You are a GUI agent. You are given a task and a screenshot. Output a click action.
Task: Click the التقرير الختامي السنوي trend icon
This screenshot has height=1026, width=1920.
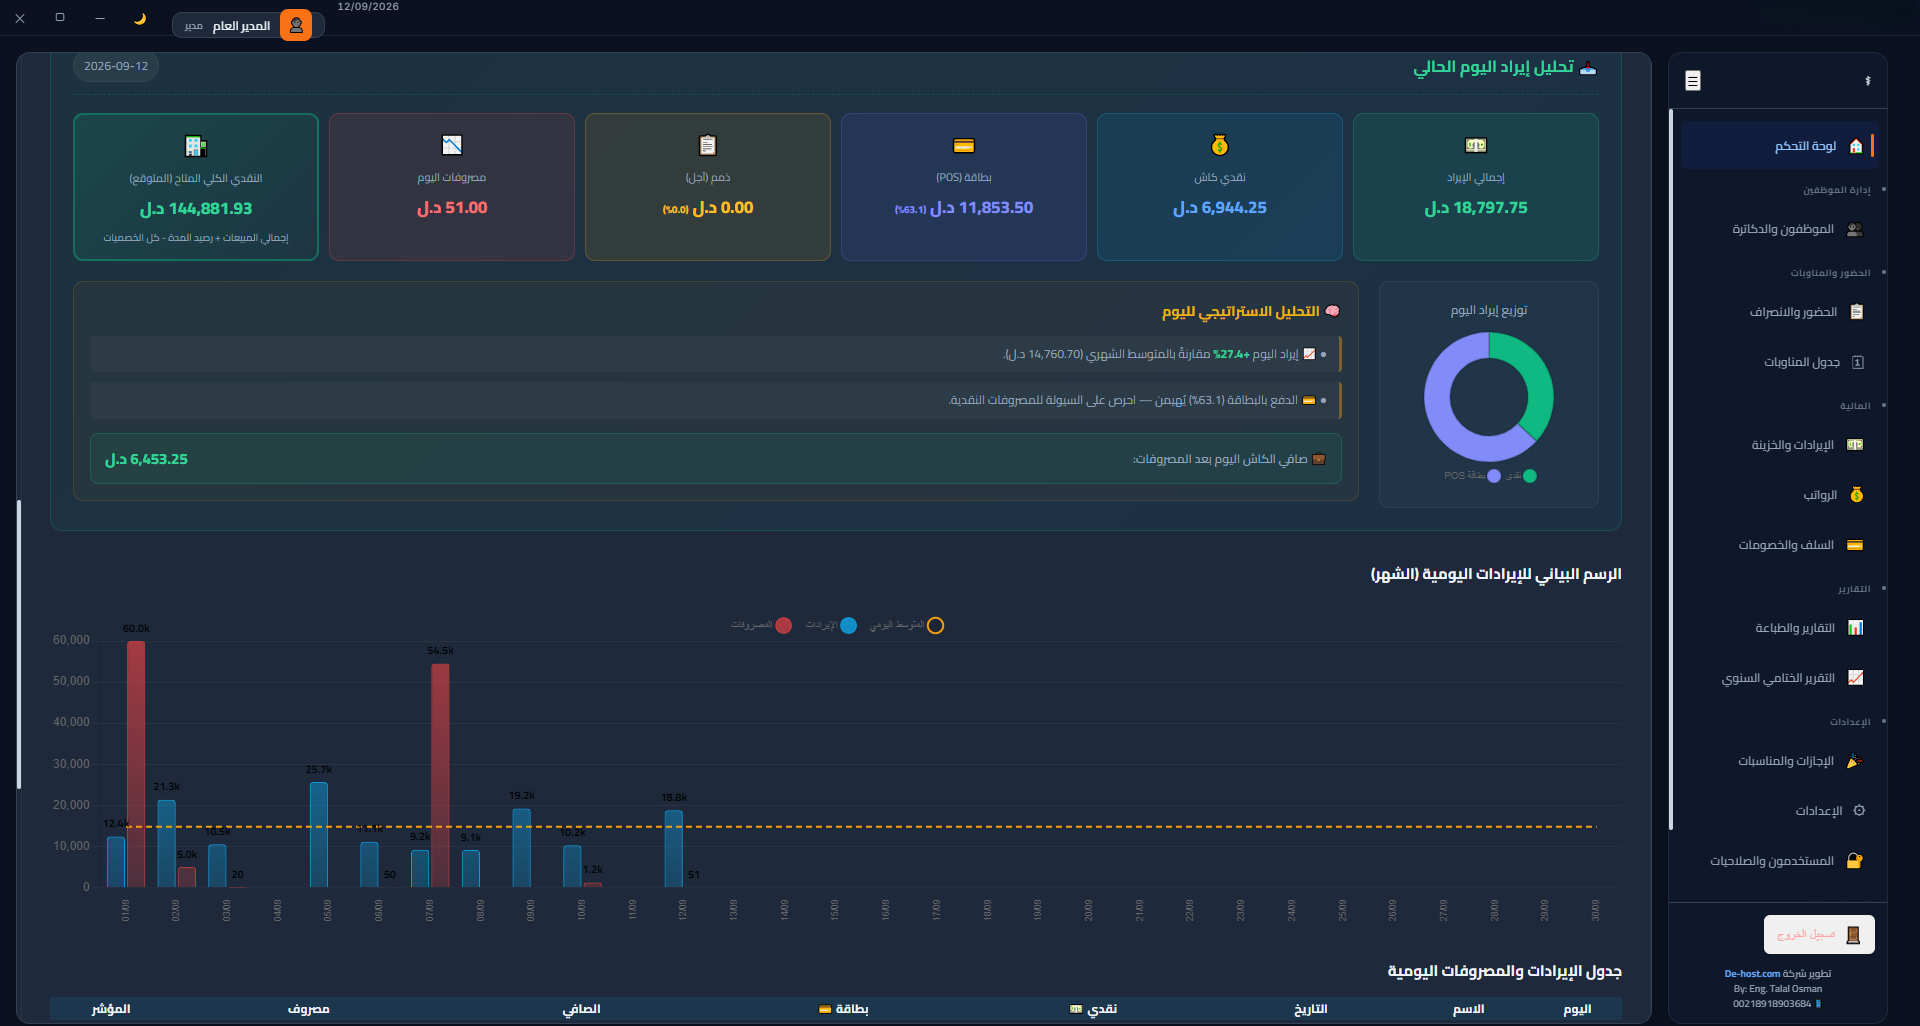(1855, 678)
